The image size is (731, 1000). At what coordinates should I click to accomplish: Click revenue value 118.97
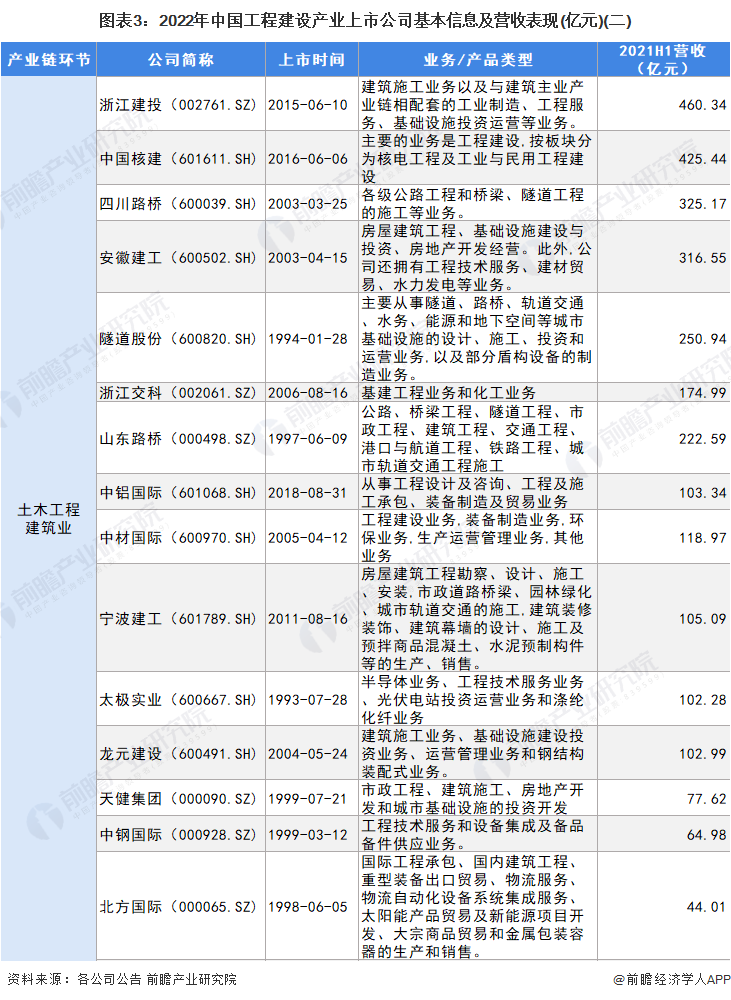pos(702,538)
